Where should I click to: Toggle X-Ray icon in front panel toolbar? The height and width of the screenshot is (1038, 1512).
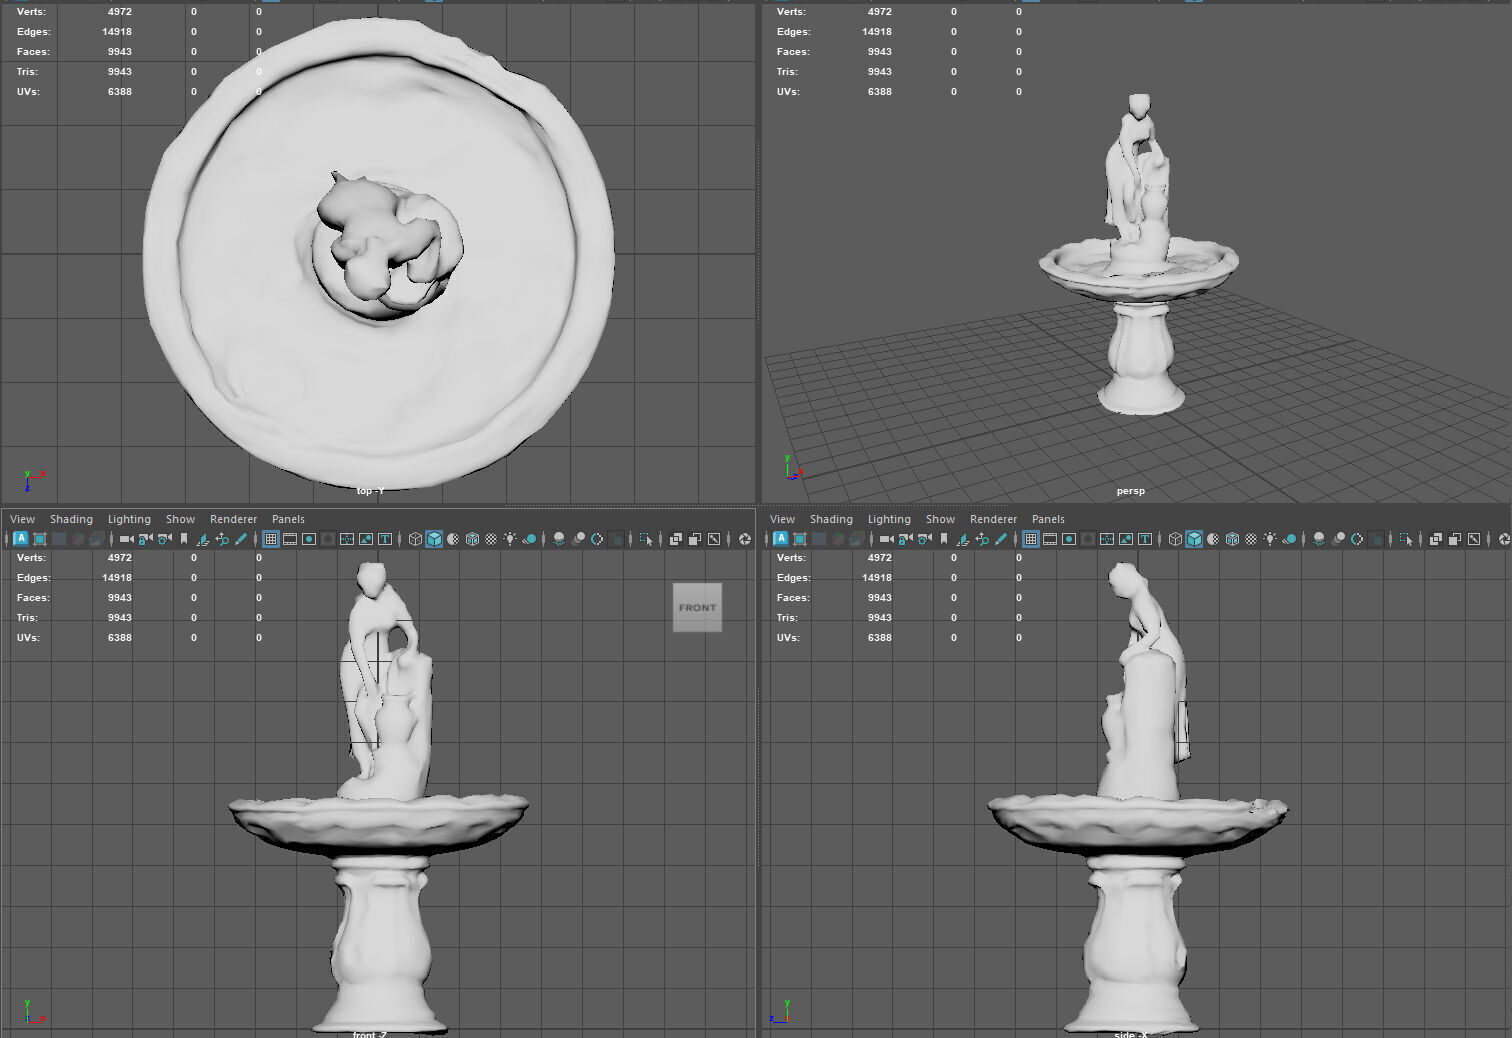pyautogui.click(x=676, y=539)
